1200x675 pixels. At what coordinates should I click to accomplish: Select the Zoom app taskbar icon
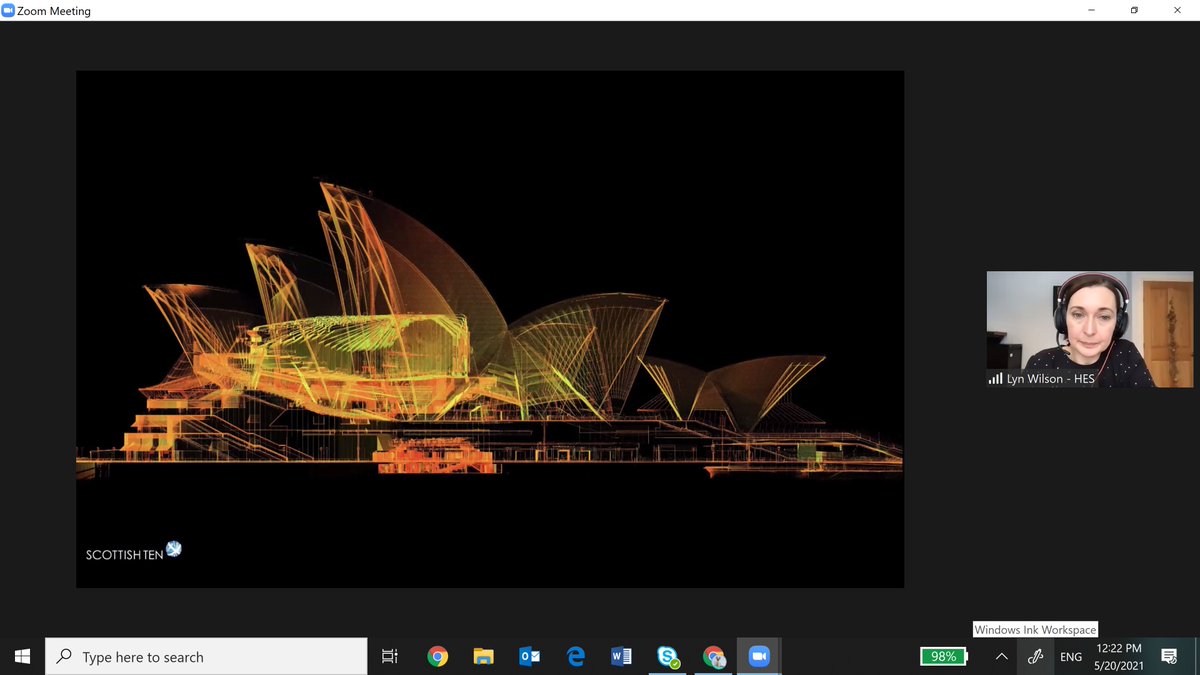click(759, 657)
